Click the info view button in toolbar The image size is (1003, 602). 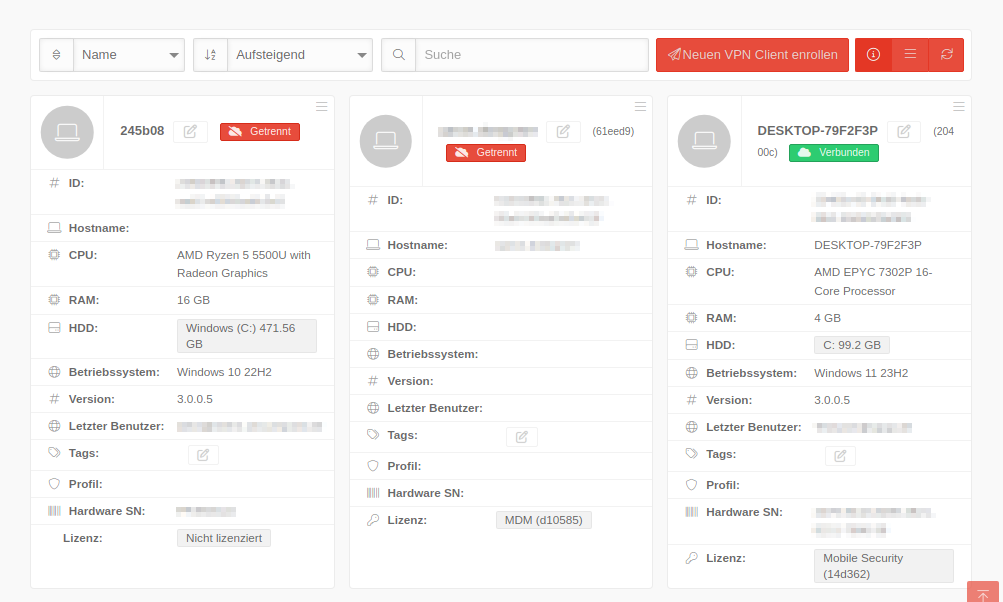click(873, 55)
